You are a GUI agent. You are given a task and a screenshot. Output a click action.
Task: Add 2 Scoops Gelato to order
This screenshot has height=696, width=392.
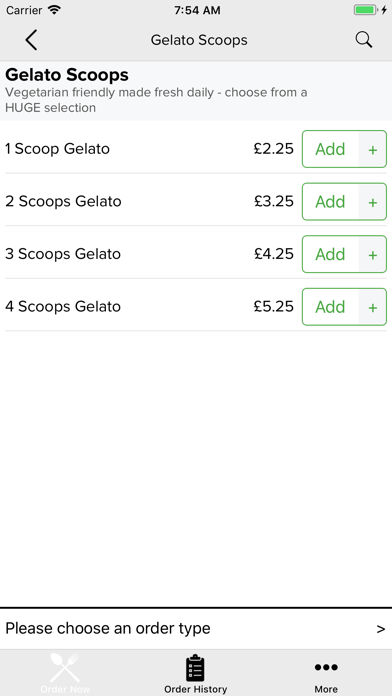click(330, 202)
